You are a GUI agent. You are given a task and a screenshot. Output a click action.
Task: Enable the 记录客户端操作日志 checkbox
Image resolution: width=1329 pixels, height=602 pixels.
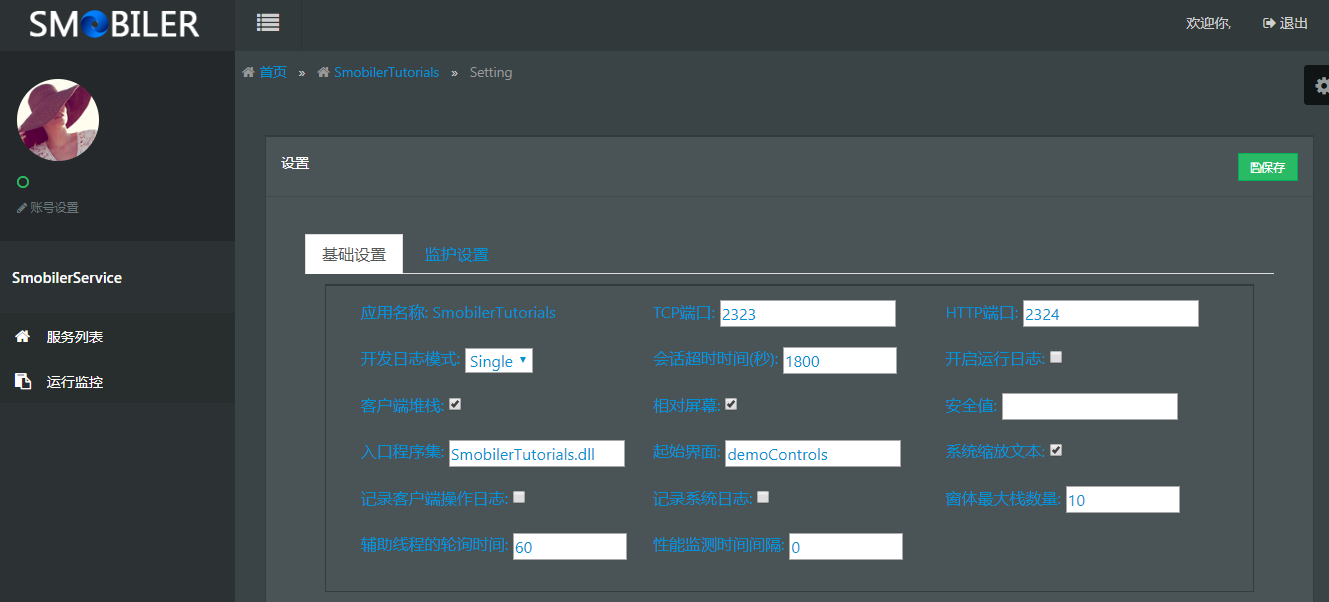(x=519, y=497)
